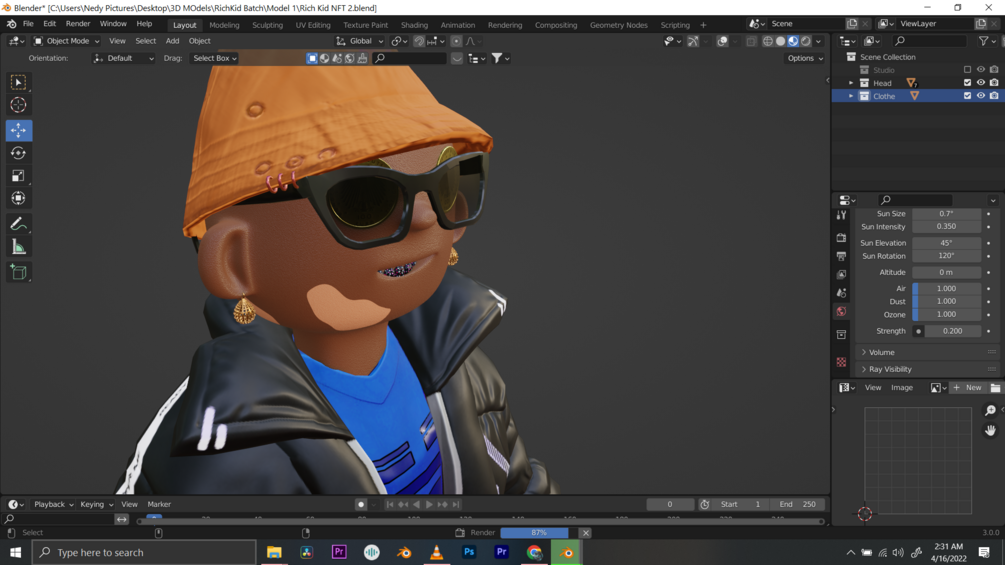
Task: Click the pan hand icon in image editor
Action: 990,430
